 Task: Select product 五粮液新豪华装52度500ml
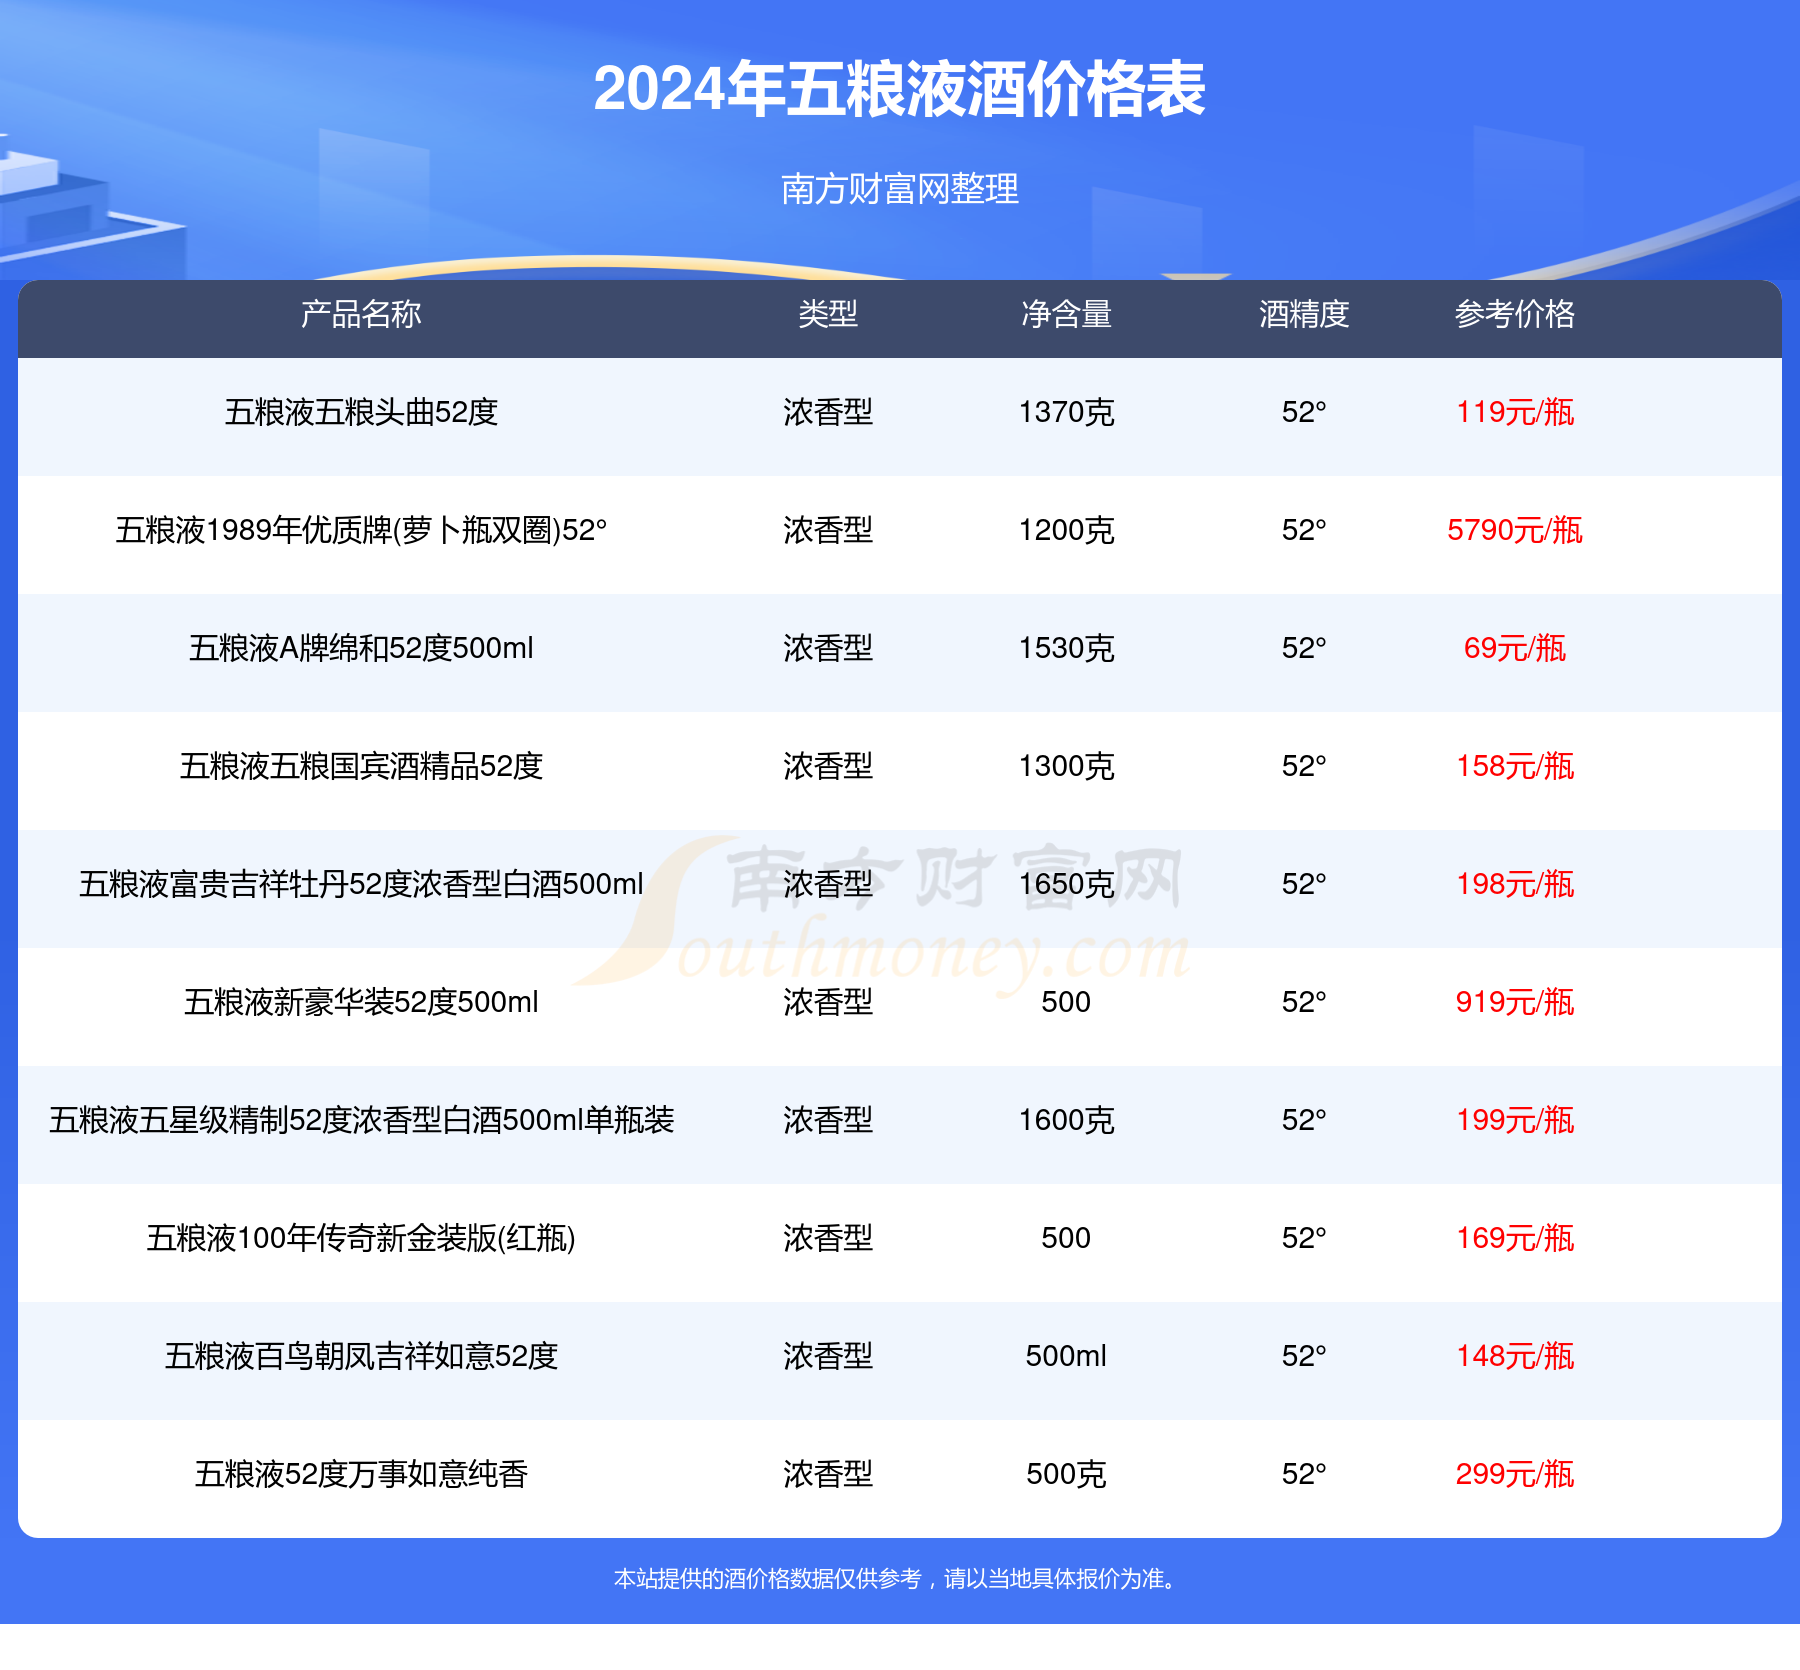point(361,1002)
